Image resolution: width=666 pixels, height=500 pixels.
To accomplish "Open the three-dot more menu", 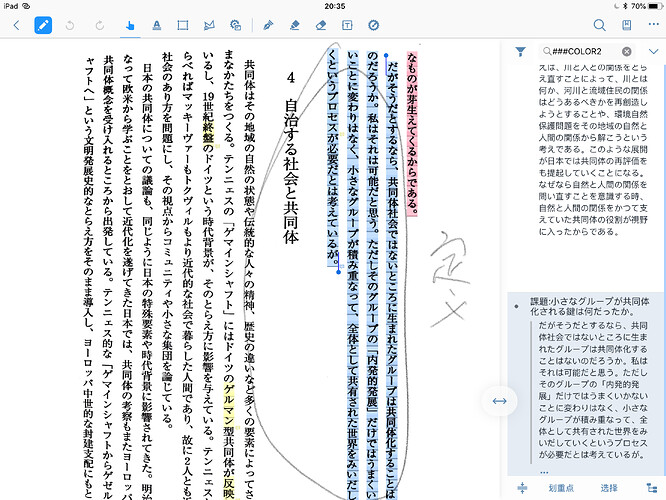I will pyautogui.click(x=654, y=24).
